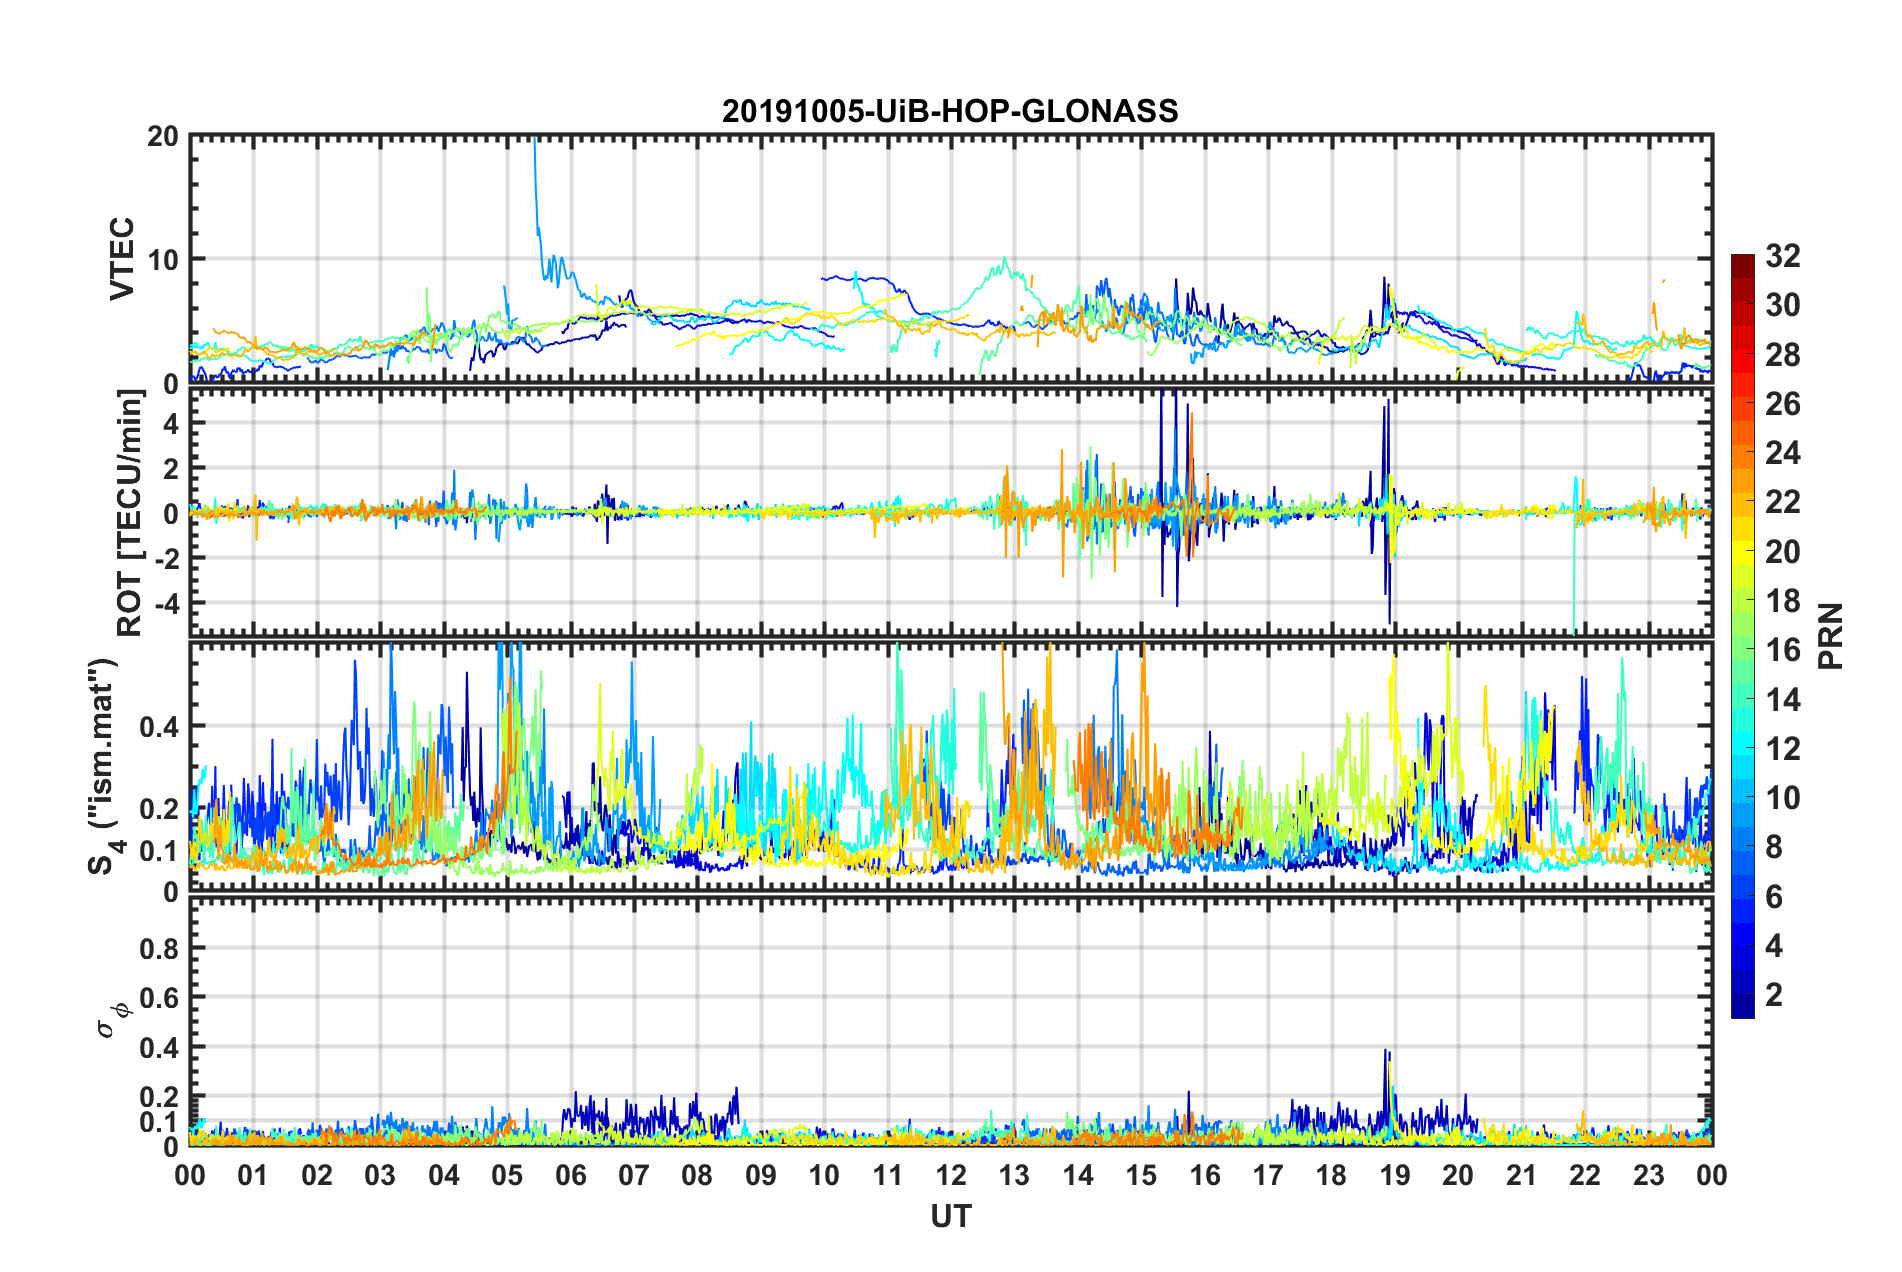Click the S4 axis tick label 0.2
The image size is (1902, 1272).
[x=159, y=809]
